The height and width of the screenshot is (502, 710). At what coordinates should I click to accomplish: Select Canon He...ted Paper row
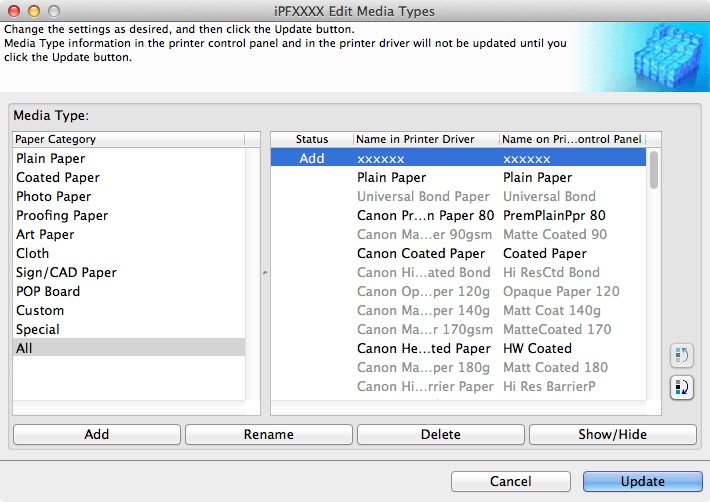458,349
